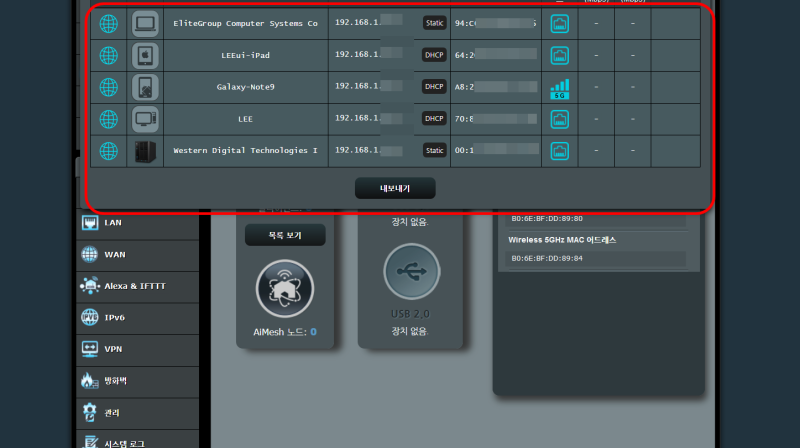Click the LAN sidebar icon
The image size is (800, 448).
click(x=90, y=223)
